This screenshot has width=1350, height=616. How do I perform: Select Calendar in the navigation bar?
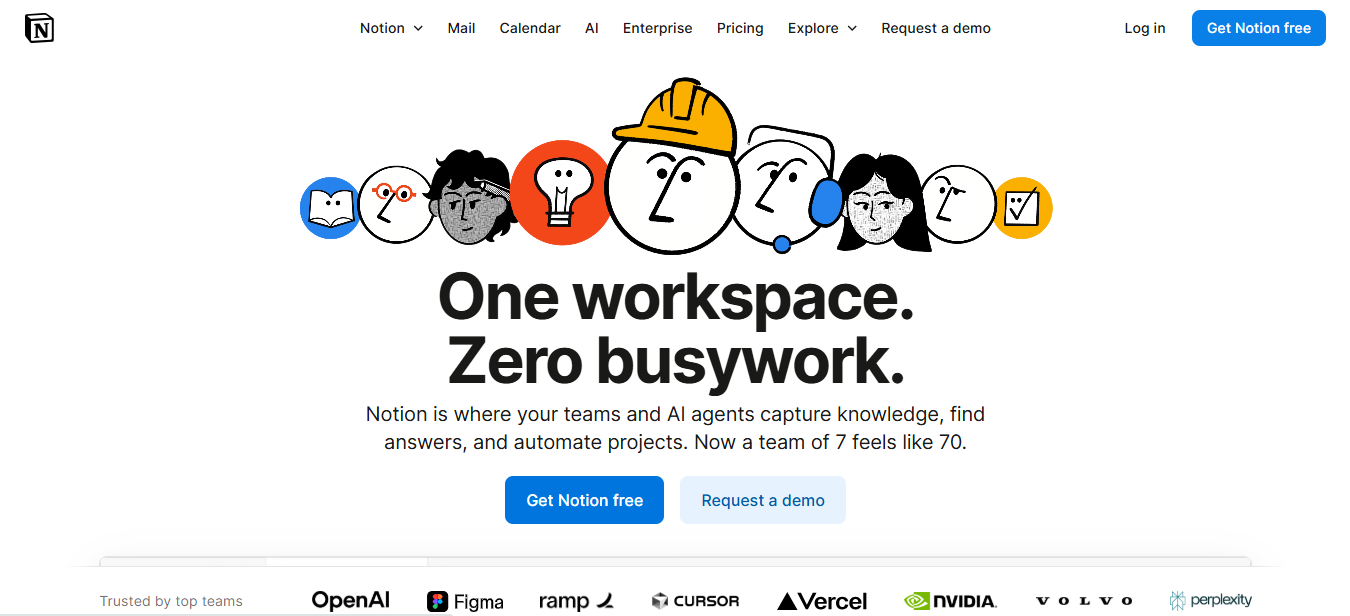pos(530,28)
